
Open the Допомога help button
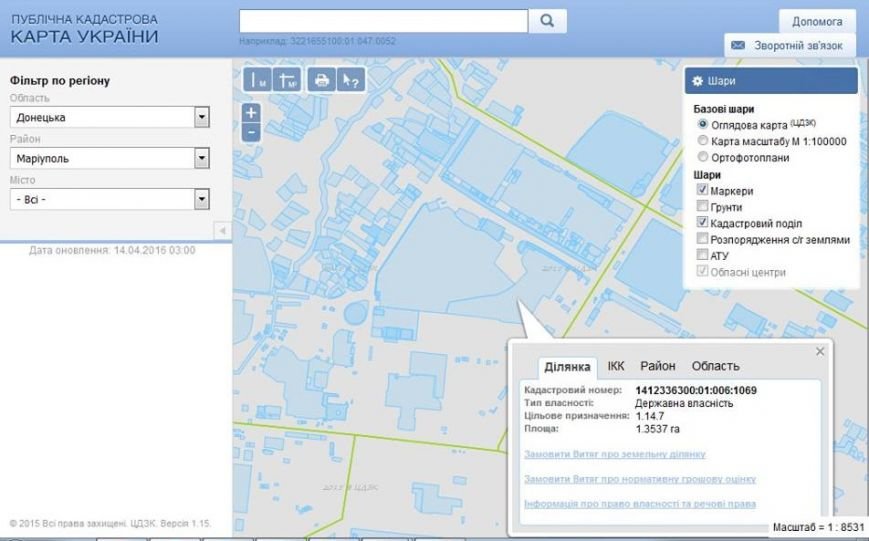[x=817, y=22]
